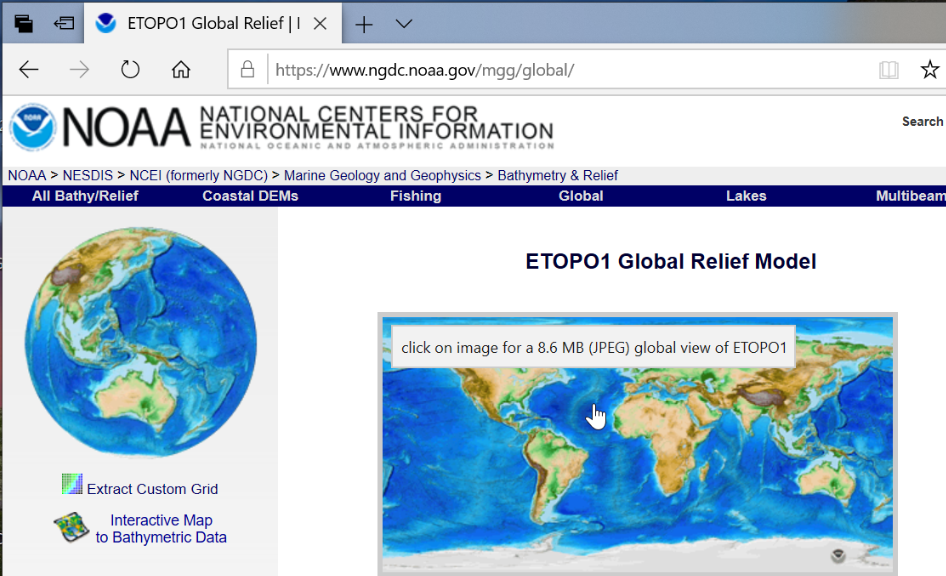Open the browser Home icon
The height and width of the screenshot is (576, 946).
[x=180, y=69]
